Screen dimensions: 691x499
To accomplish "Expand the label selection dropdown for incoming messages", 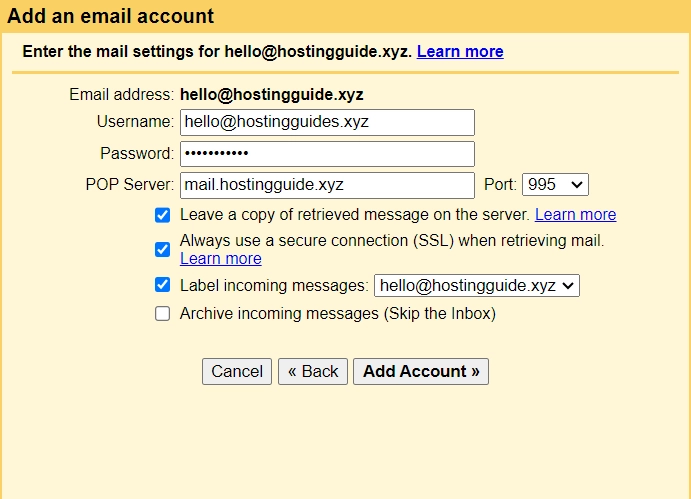I will coord(476,286).
